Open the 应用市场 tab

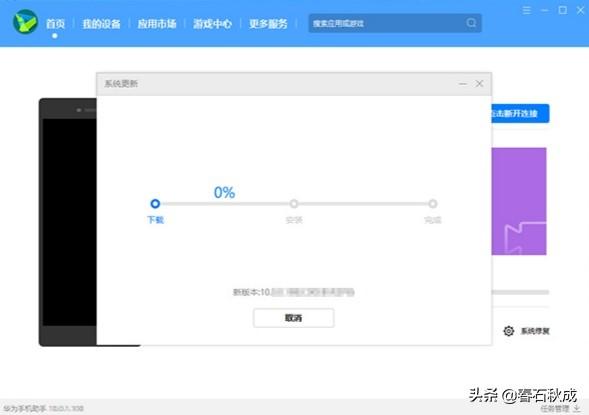coord(157,24)
